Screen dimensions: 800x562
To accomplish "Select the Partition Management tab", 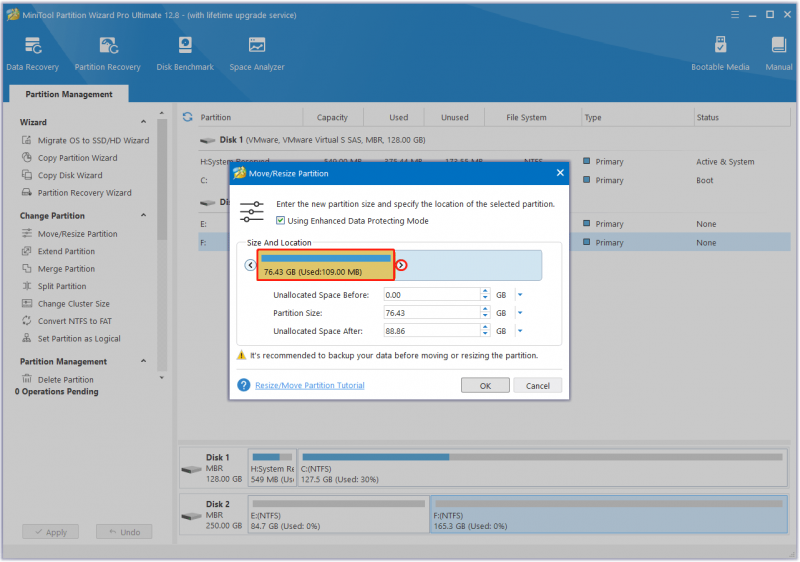I will pyautogui.click(x=69, y=94).
